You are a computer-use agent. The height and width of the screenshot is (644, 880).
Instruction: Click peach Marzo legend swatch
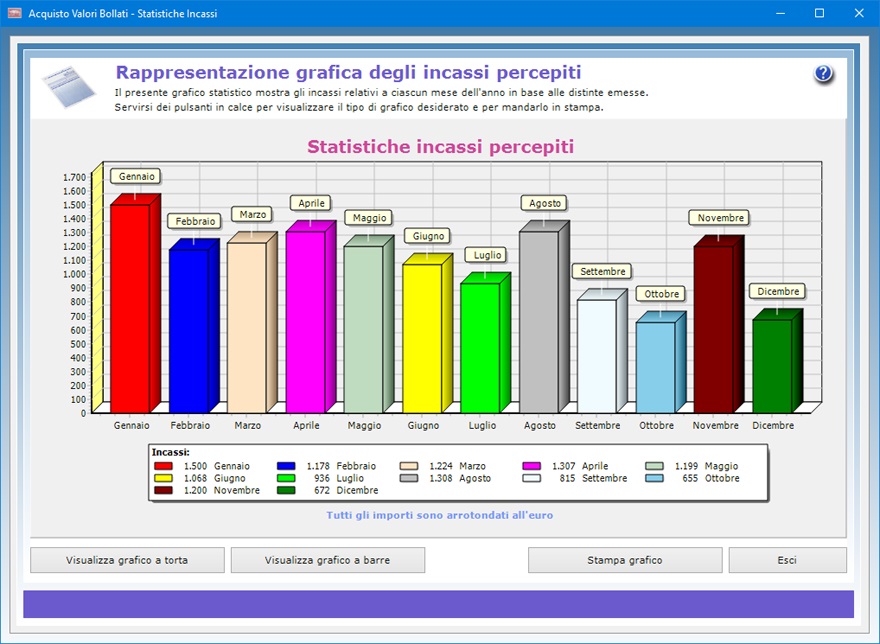[409, 466]
